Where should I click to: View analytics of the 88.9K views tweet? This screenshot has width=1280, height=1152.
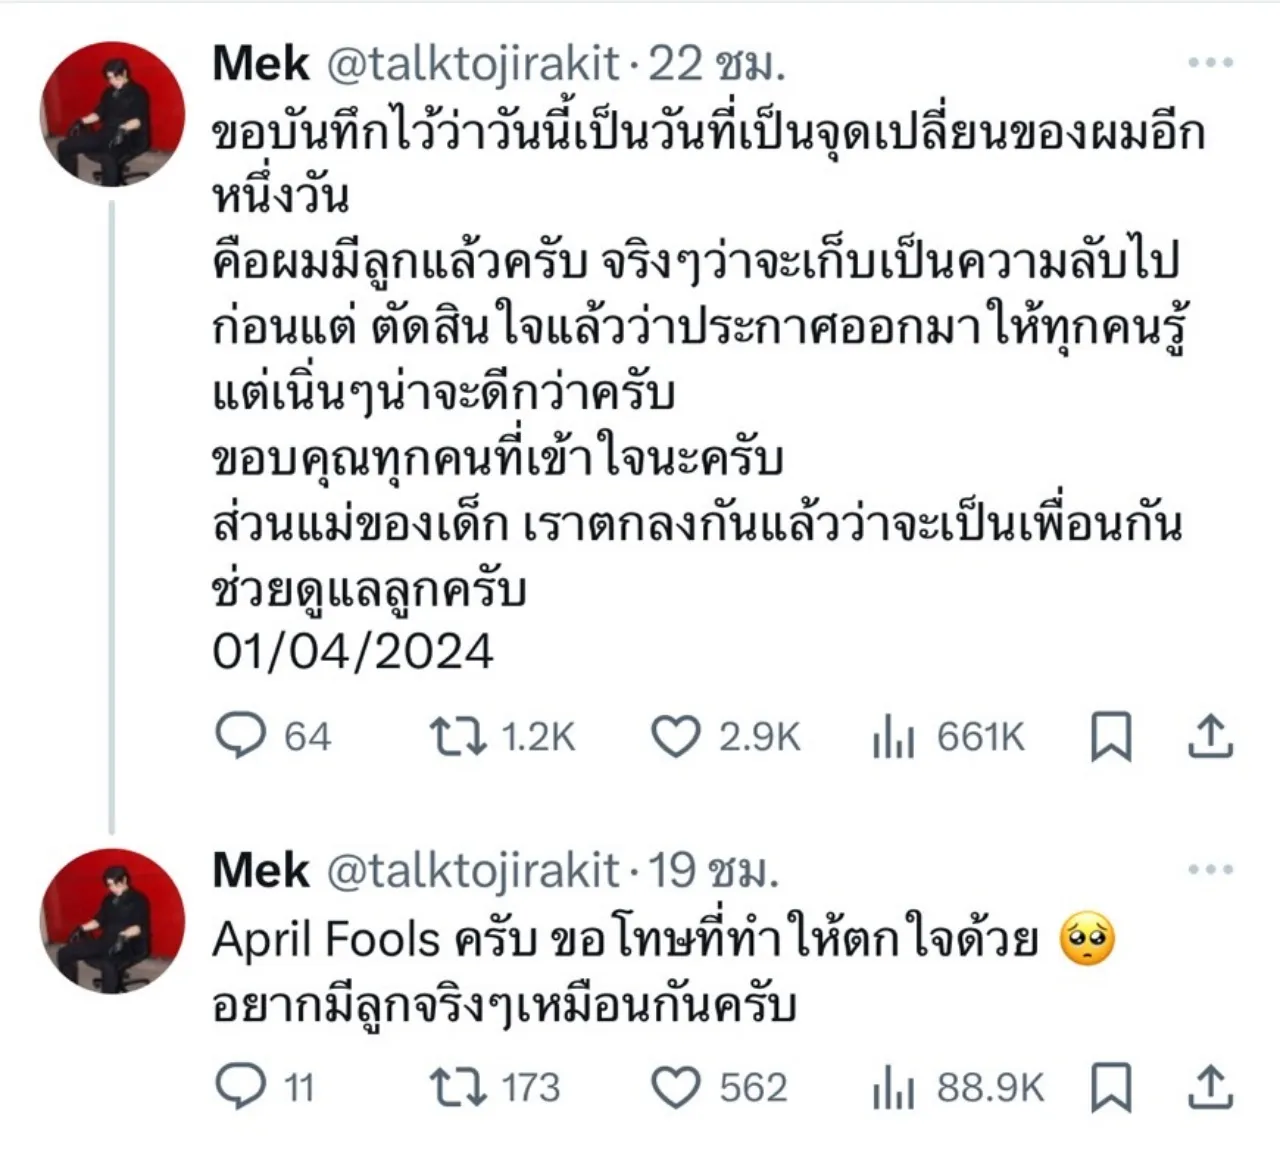[894, 1088]
